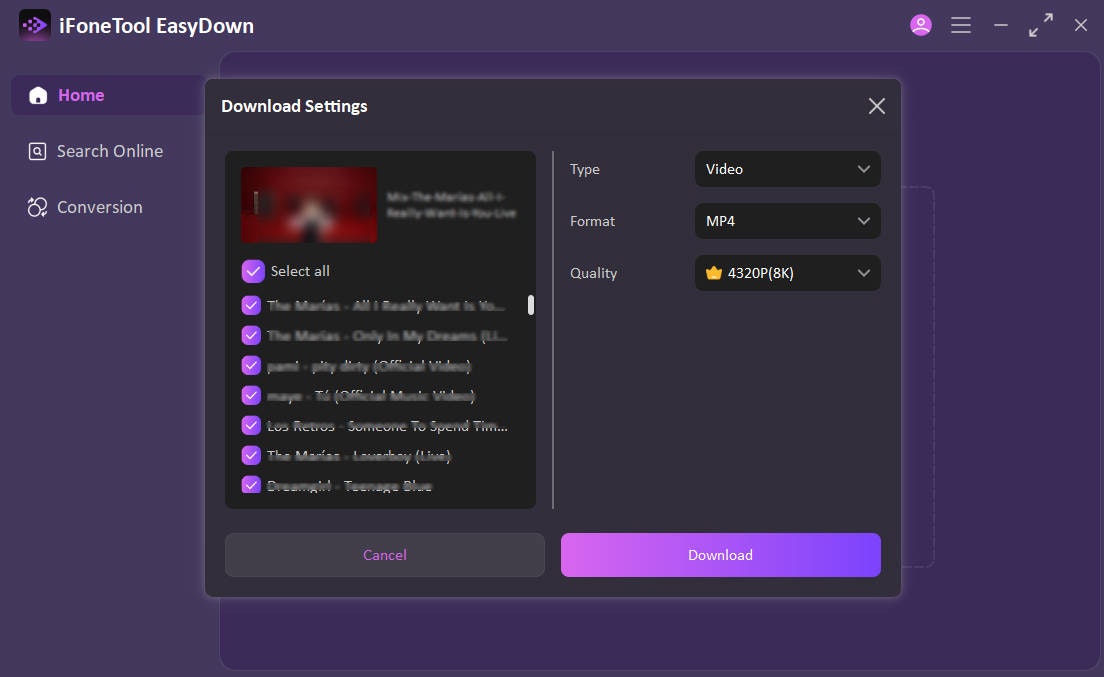
Task: Click the Format label
Action: [592, 221]
